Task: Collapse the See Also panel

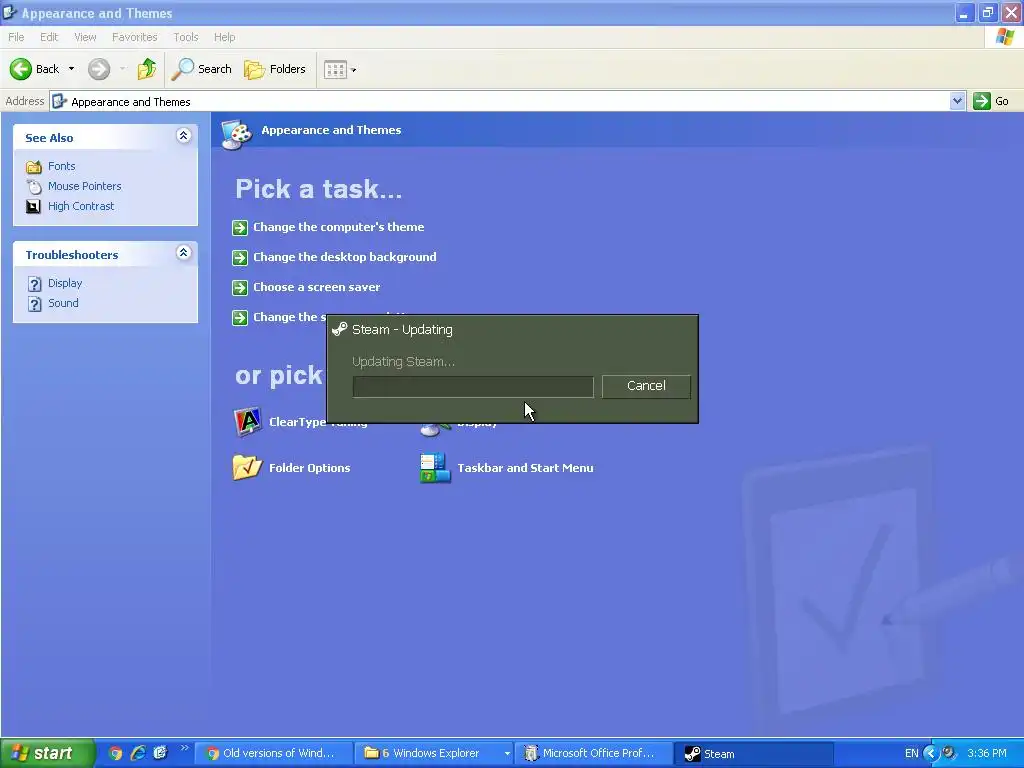Action: click(184, 135)
